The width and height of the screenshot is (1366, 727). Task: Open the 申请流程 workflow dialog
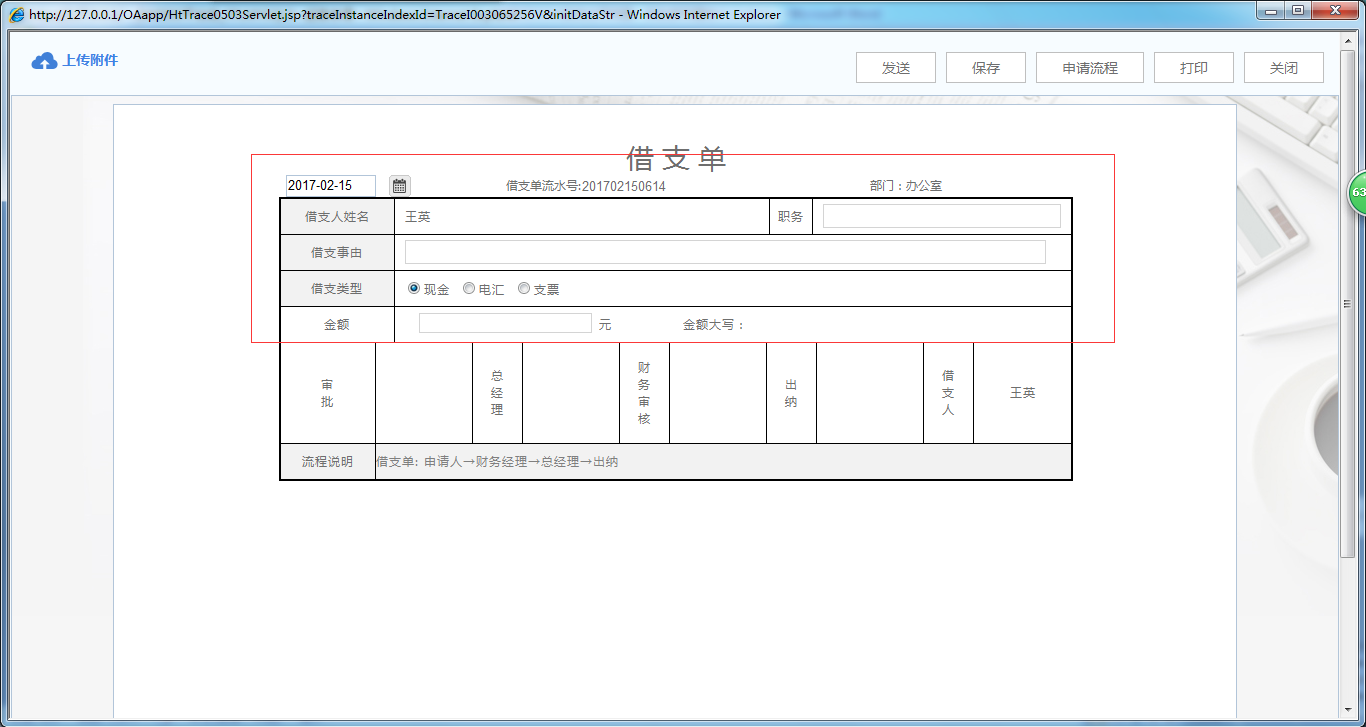pos(1089,67)
